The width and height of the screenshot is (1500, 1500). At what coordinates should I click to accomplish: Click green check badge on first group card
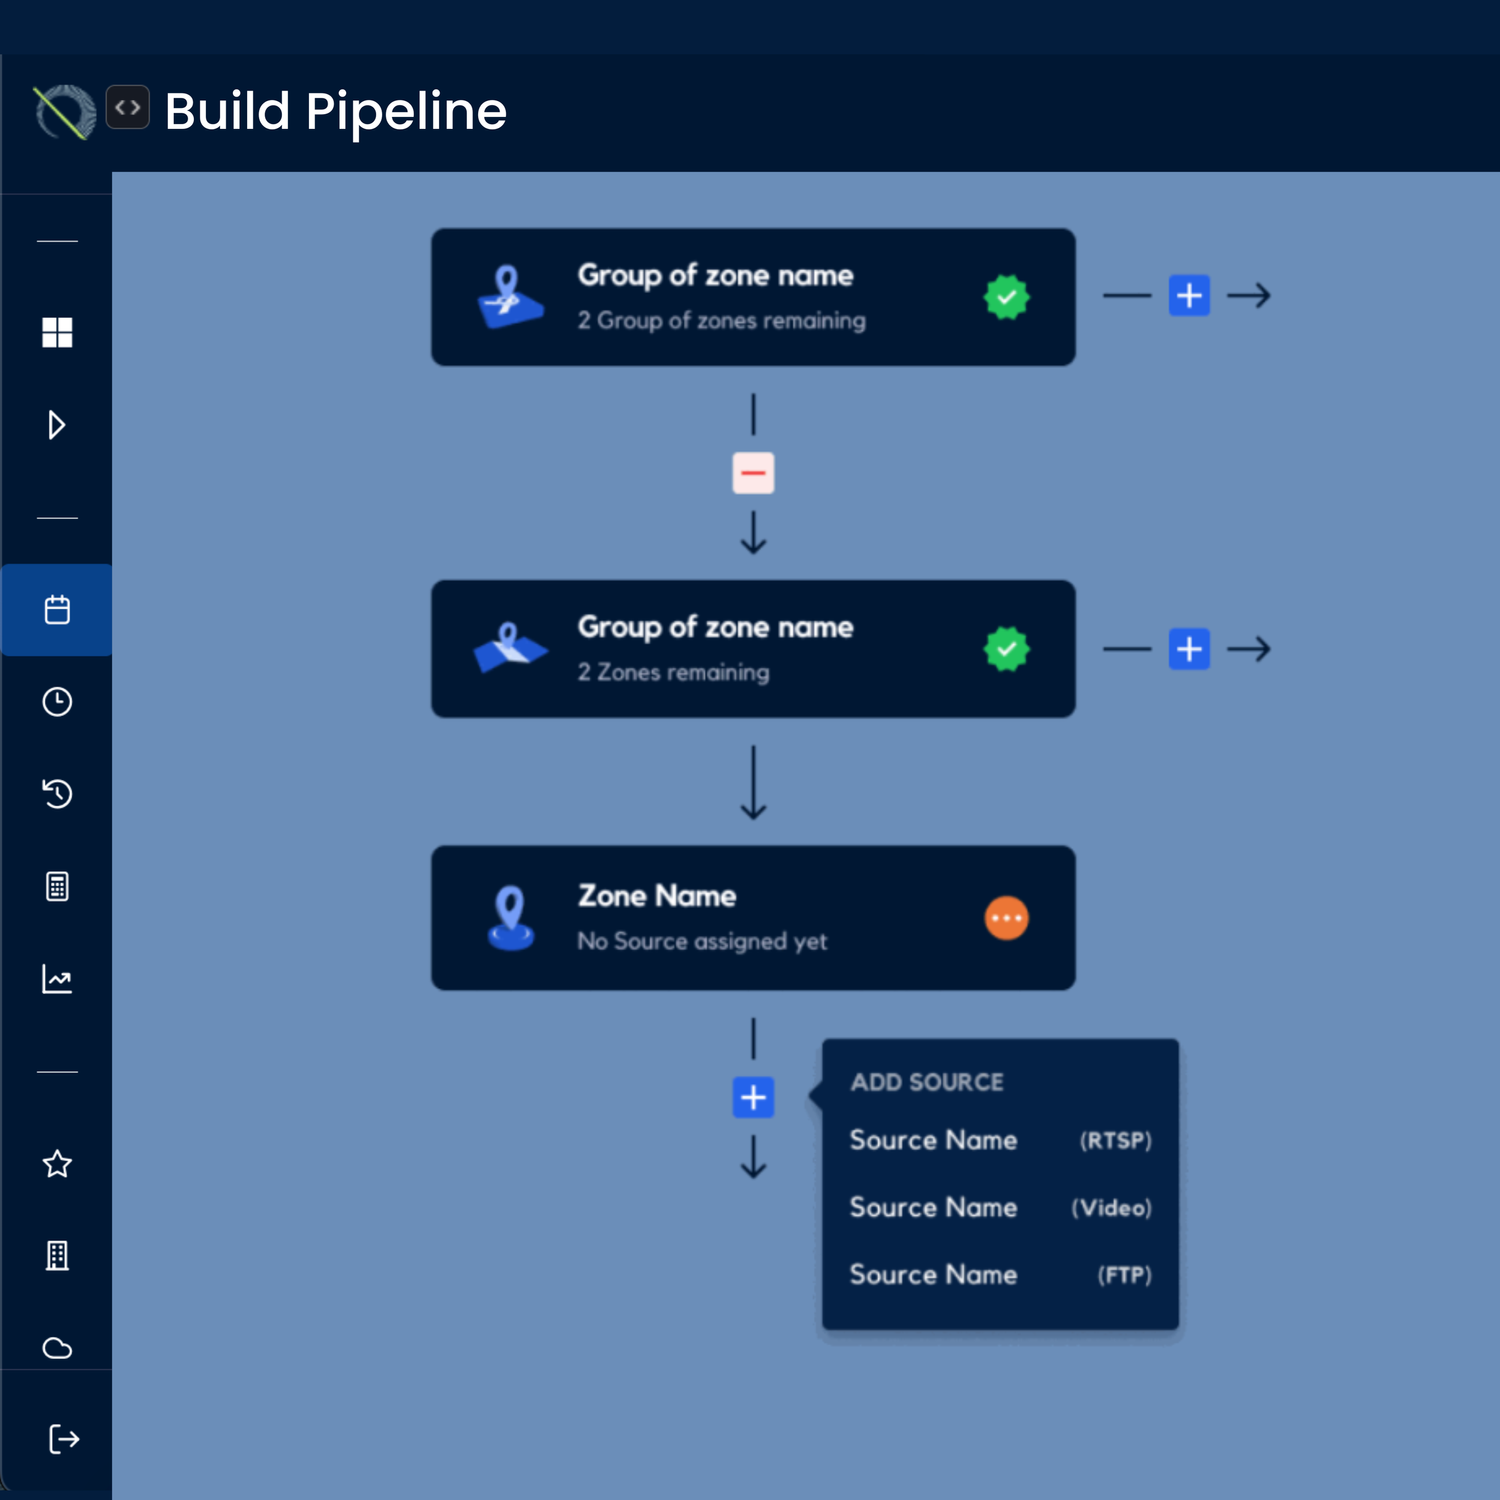point(1007,297)
